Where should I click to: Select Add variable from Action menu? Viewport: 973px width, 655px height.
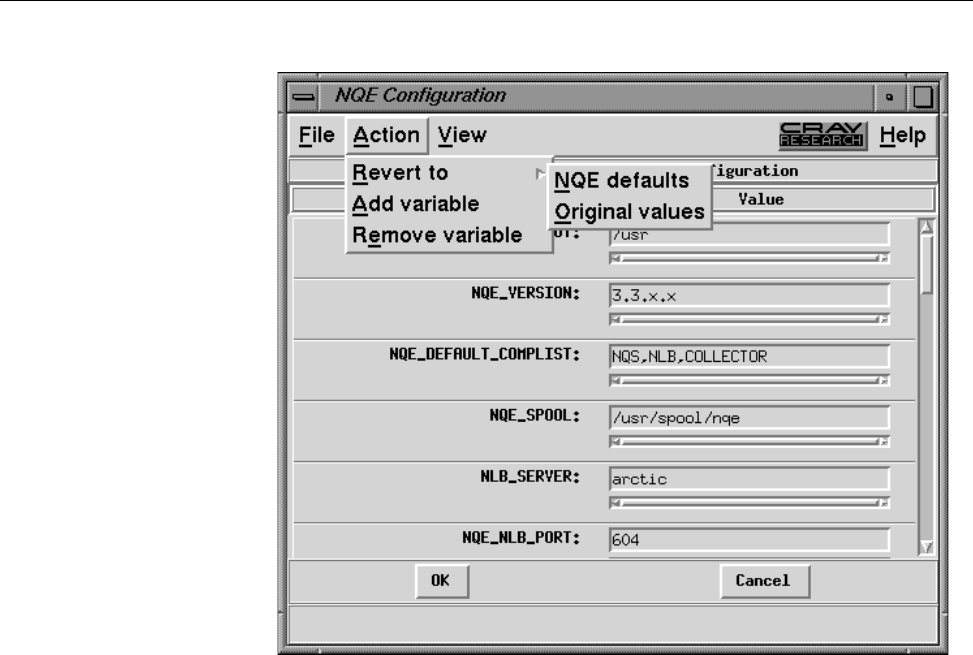[448, 204]
